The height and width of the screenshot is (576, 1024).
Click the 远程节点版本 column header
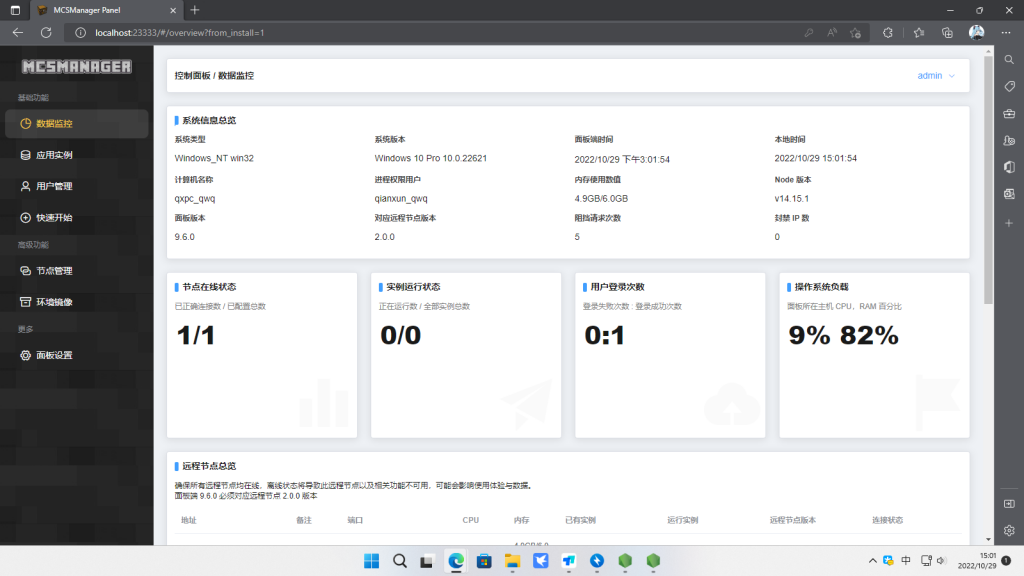[792, 520]
